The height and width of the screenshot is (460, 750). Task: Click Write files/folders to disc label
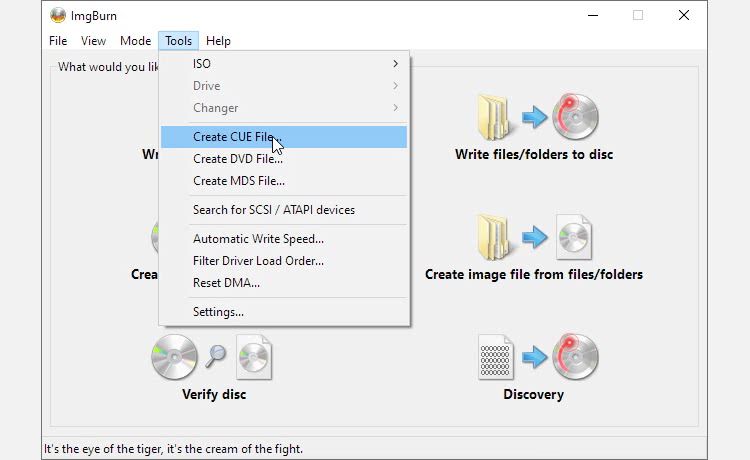534,154
